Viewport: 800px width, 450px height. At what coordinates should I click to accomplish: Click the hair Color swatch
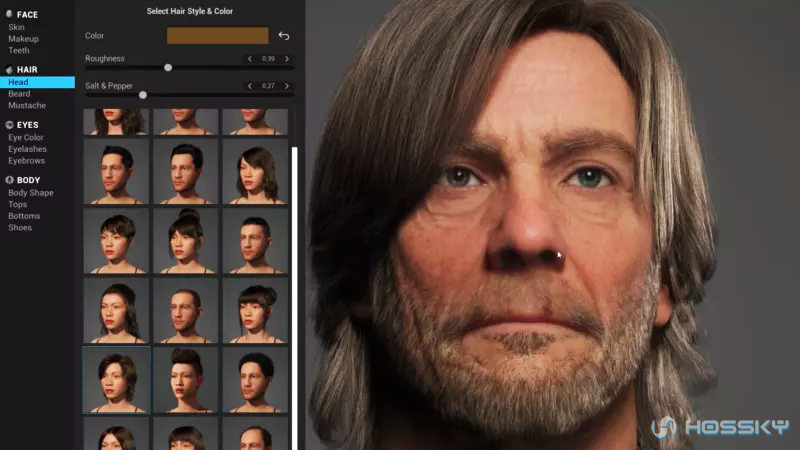coord(218,36)
